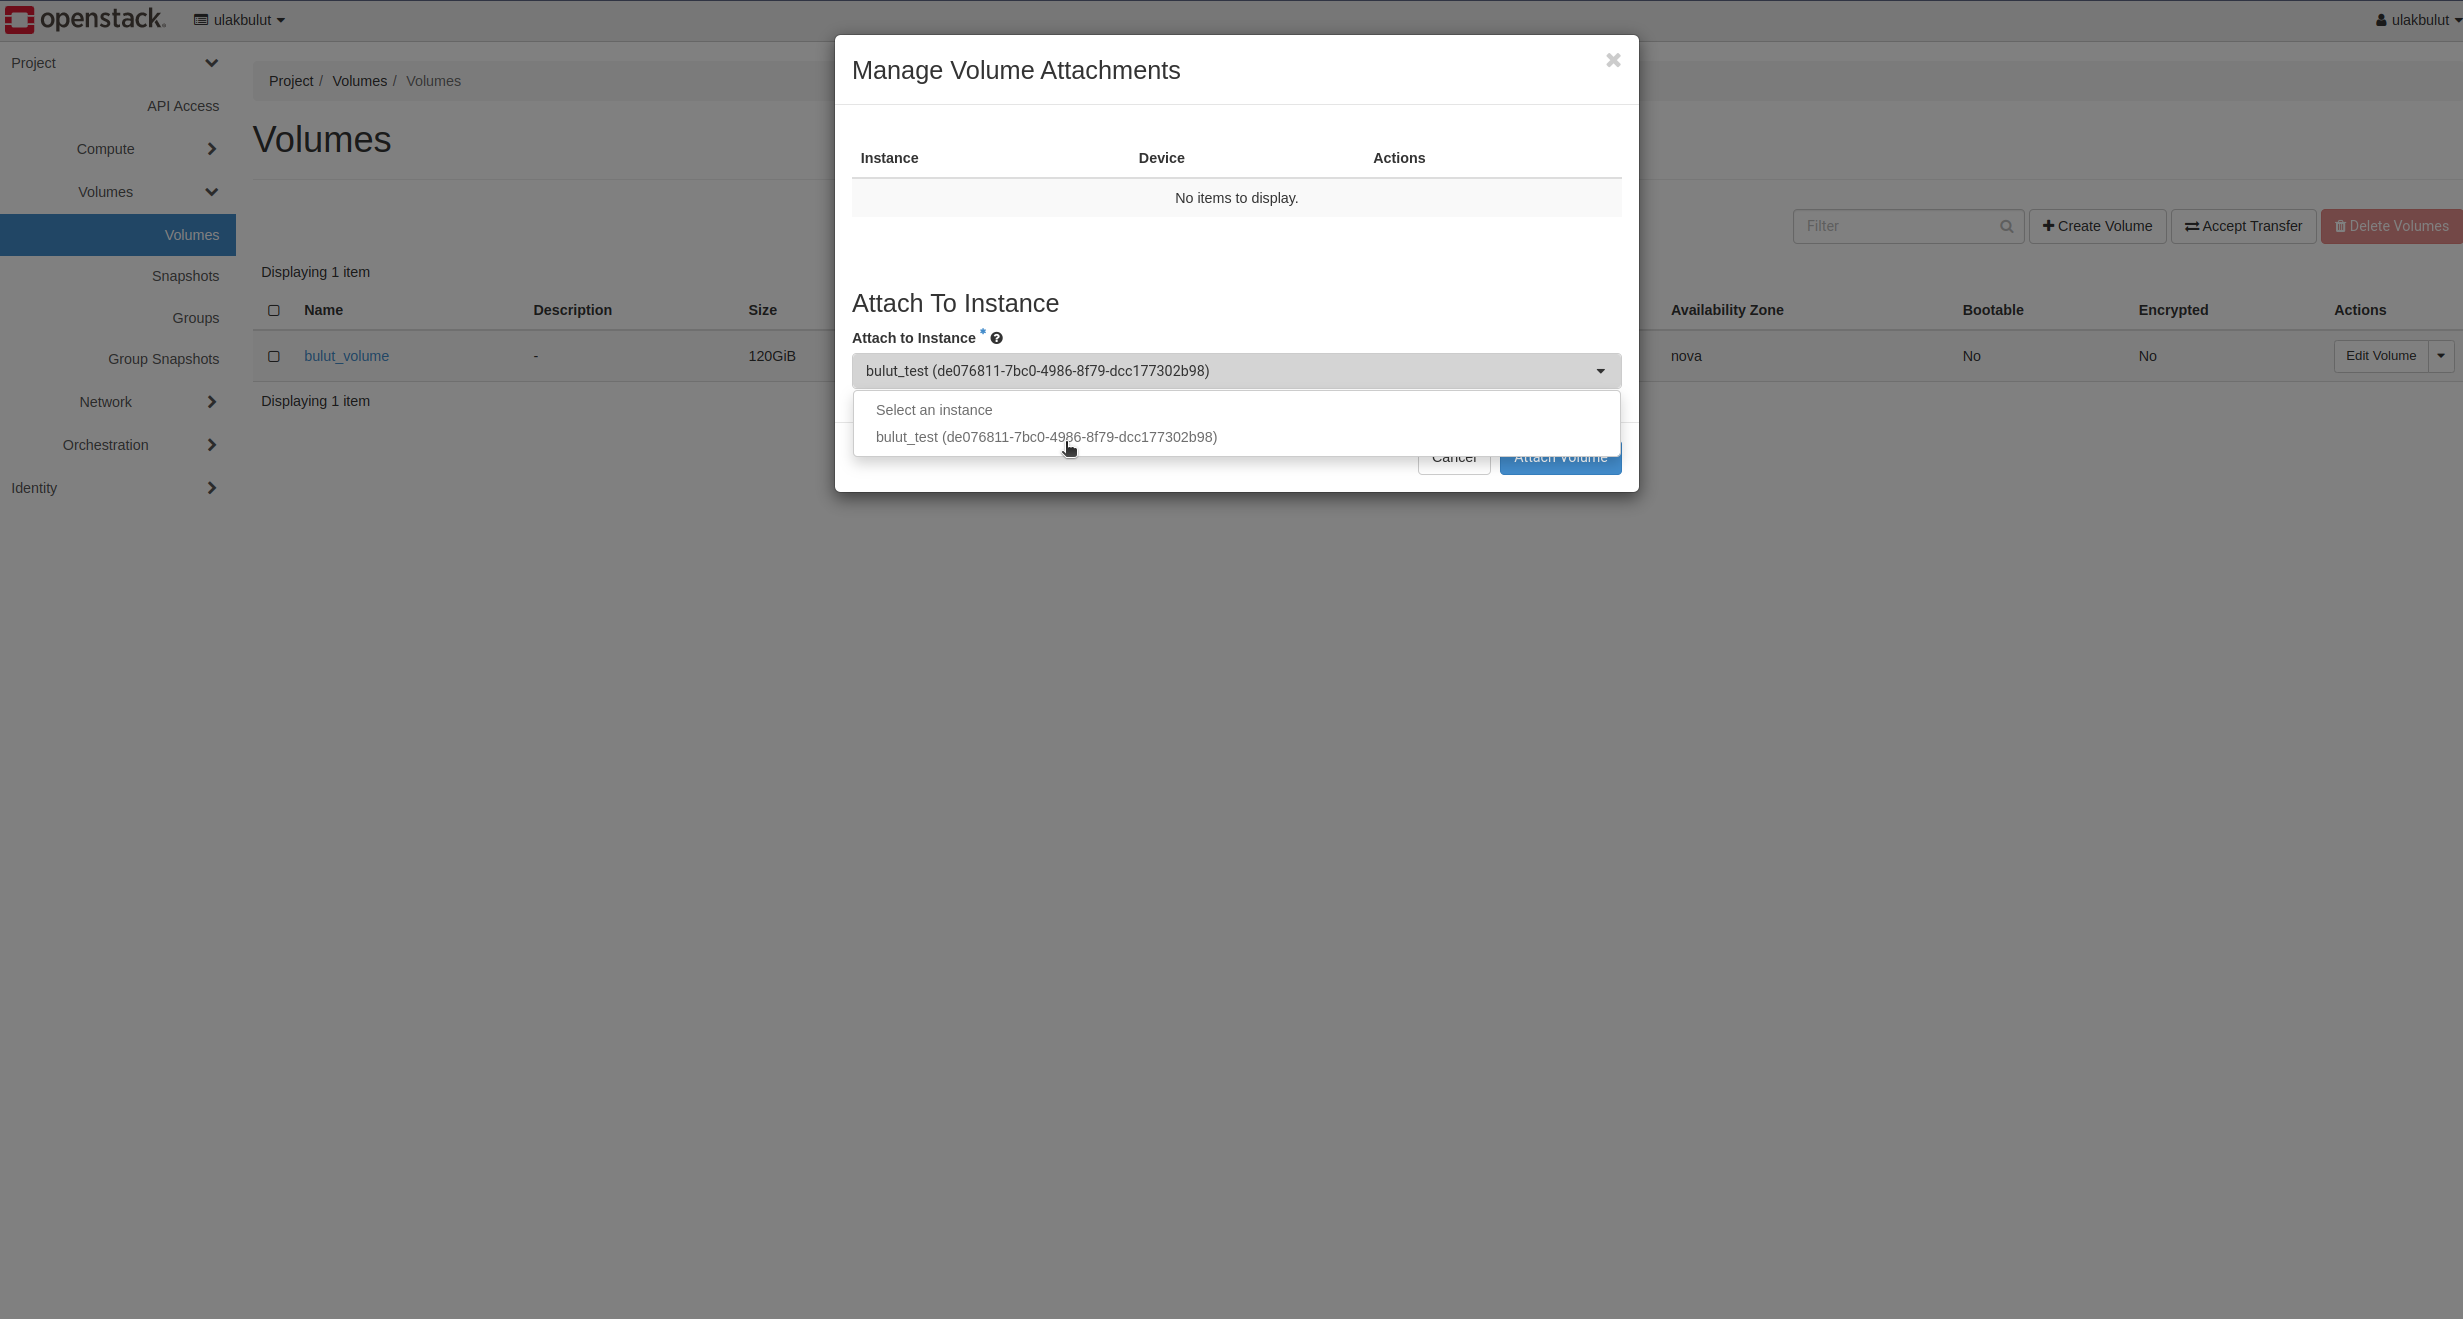Open the dropdown arrow beside Edit Volume
The width and height of the screenshot is (2463, 1319).
[2441, 356]
